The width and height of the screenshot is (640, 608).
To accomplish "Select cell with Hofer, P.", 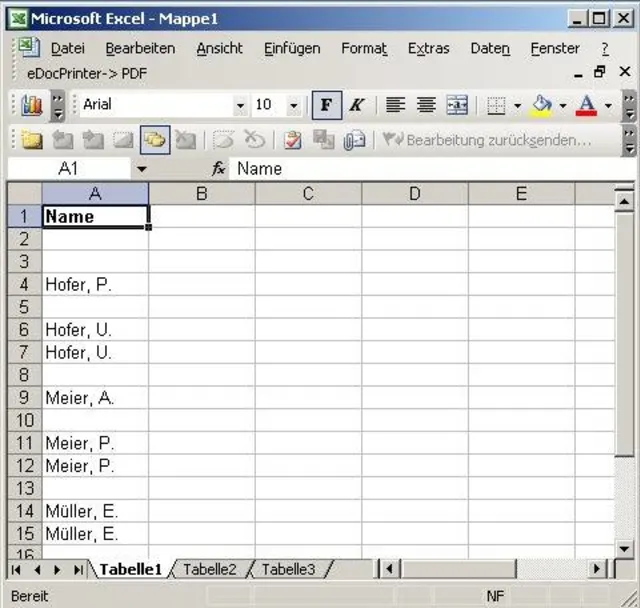I will 96,284.
